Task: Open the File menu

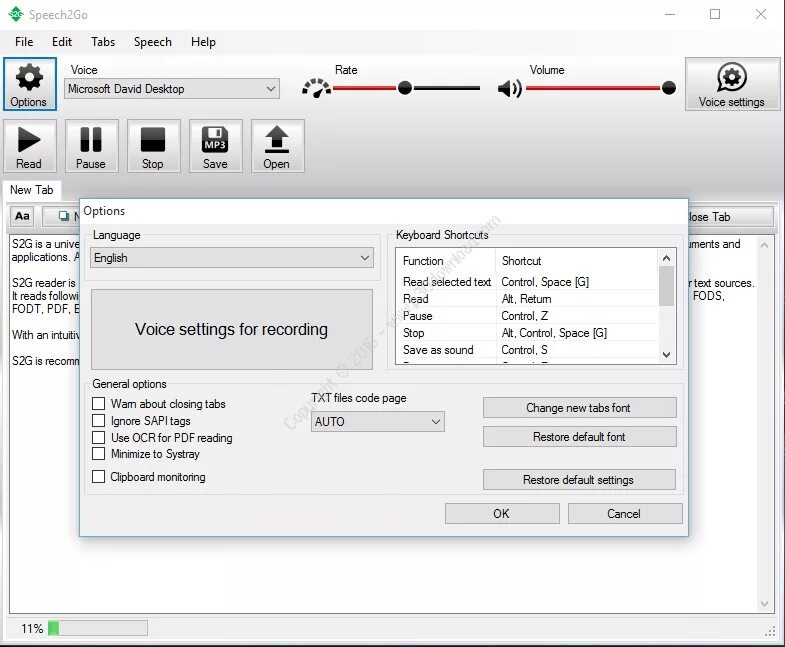Action: (24, 42)
